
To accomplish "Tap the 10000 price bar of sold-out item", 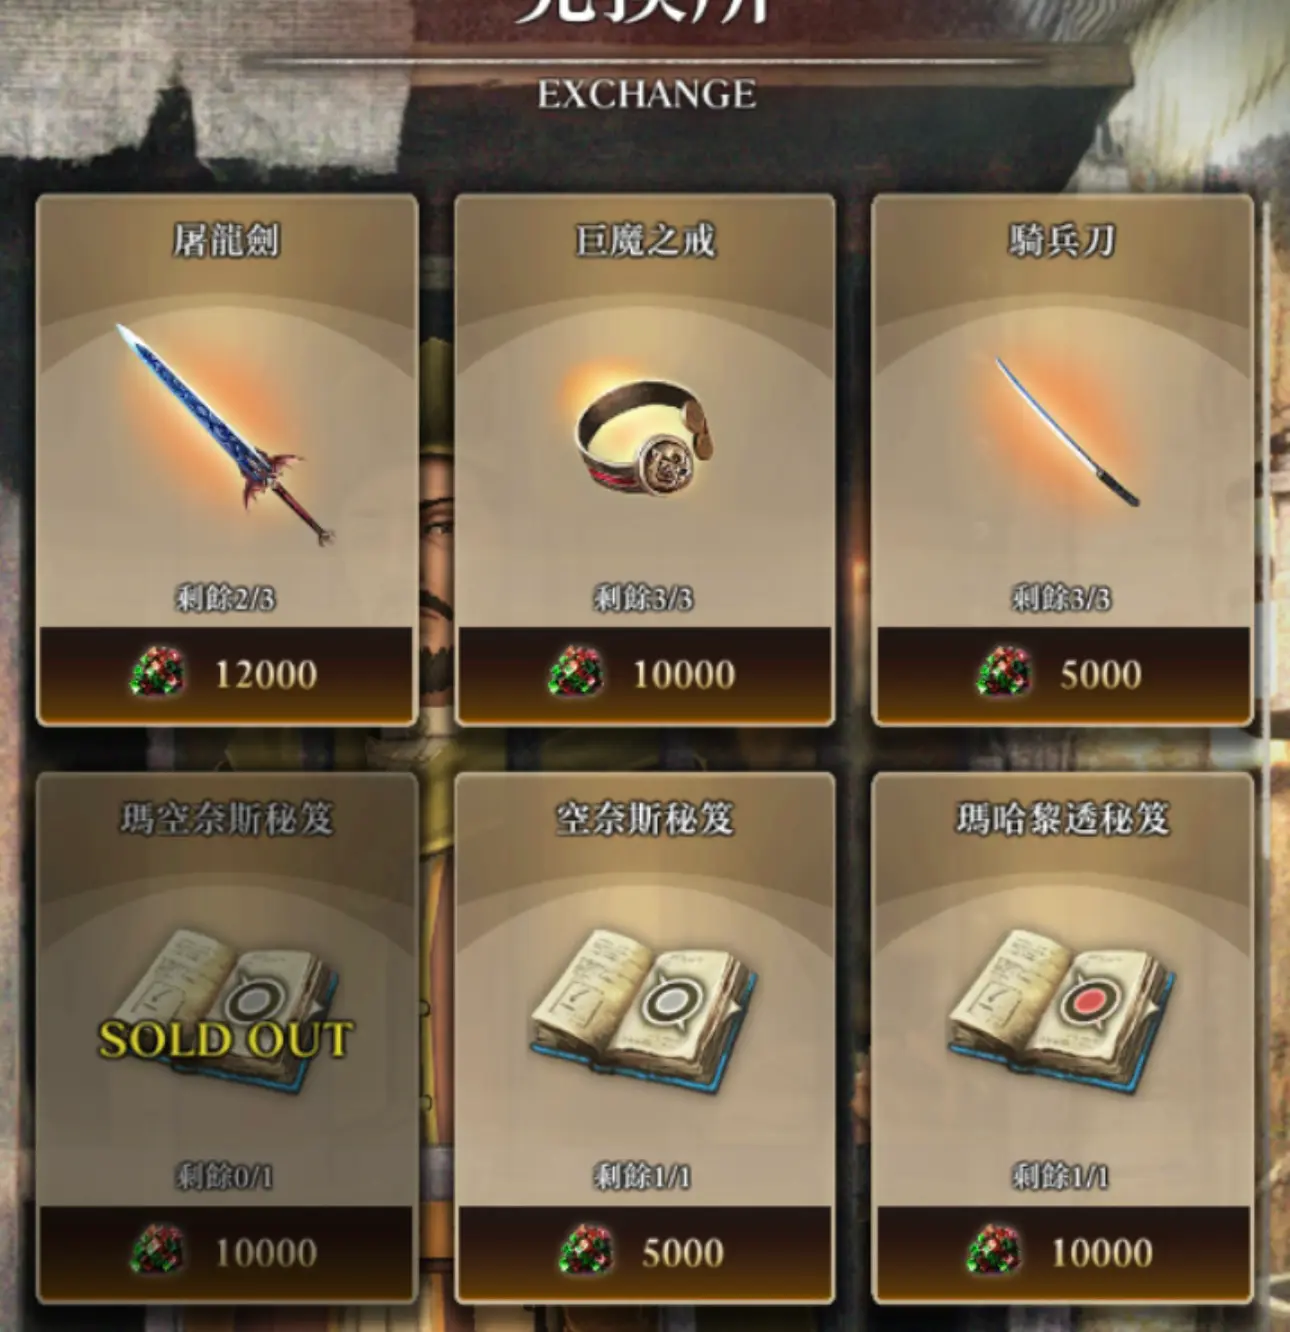I will [x=226, y=1252].
